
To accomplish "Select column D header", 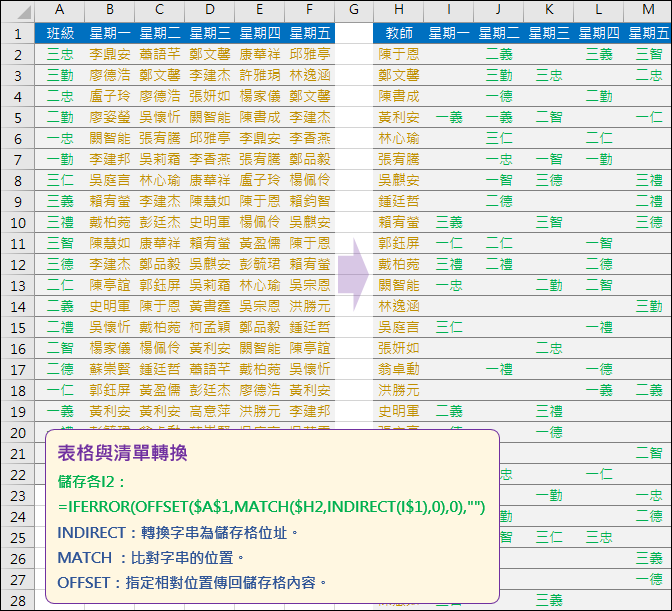I will coord(210,10).
